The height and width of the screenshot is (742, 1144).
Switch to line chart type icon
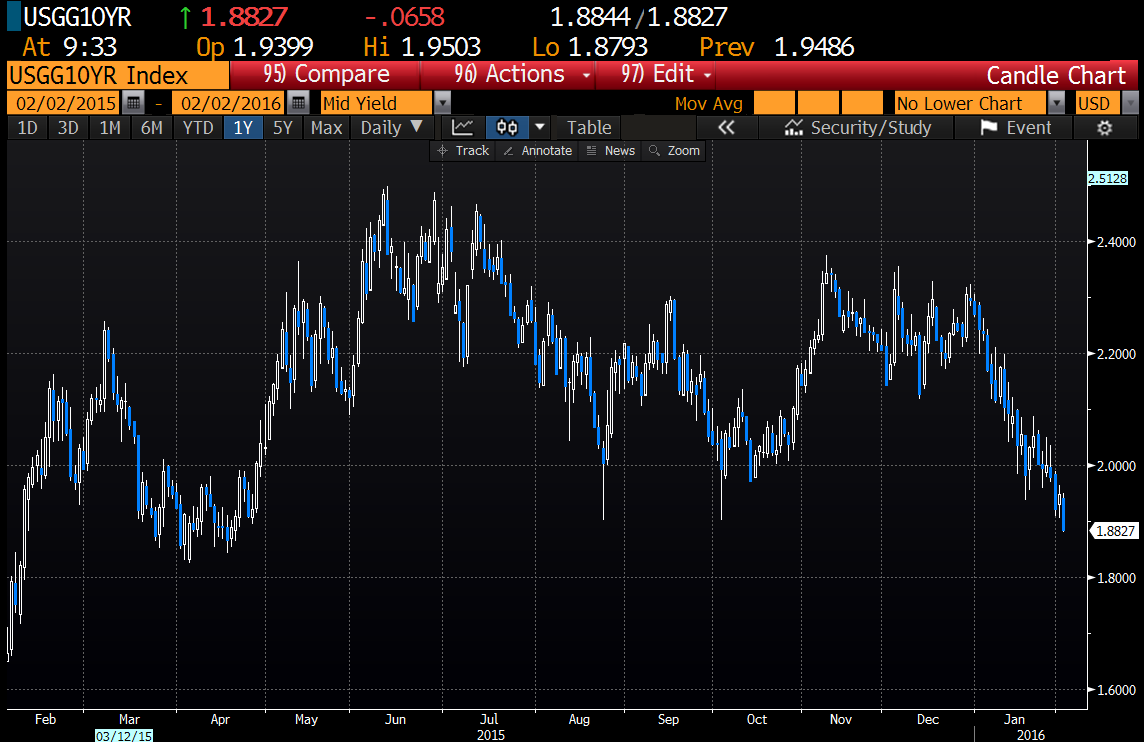462,128
